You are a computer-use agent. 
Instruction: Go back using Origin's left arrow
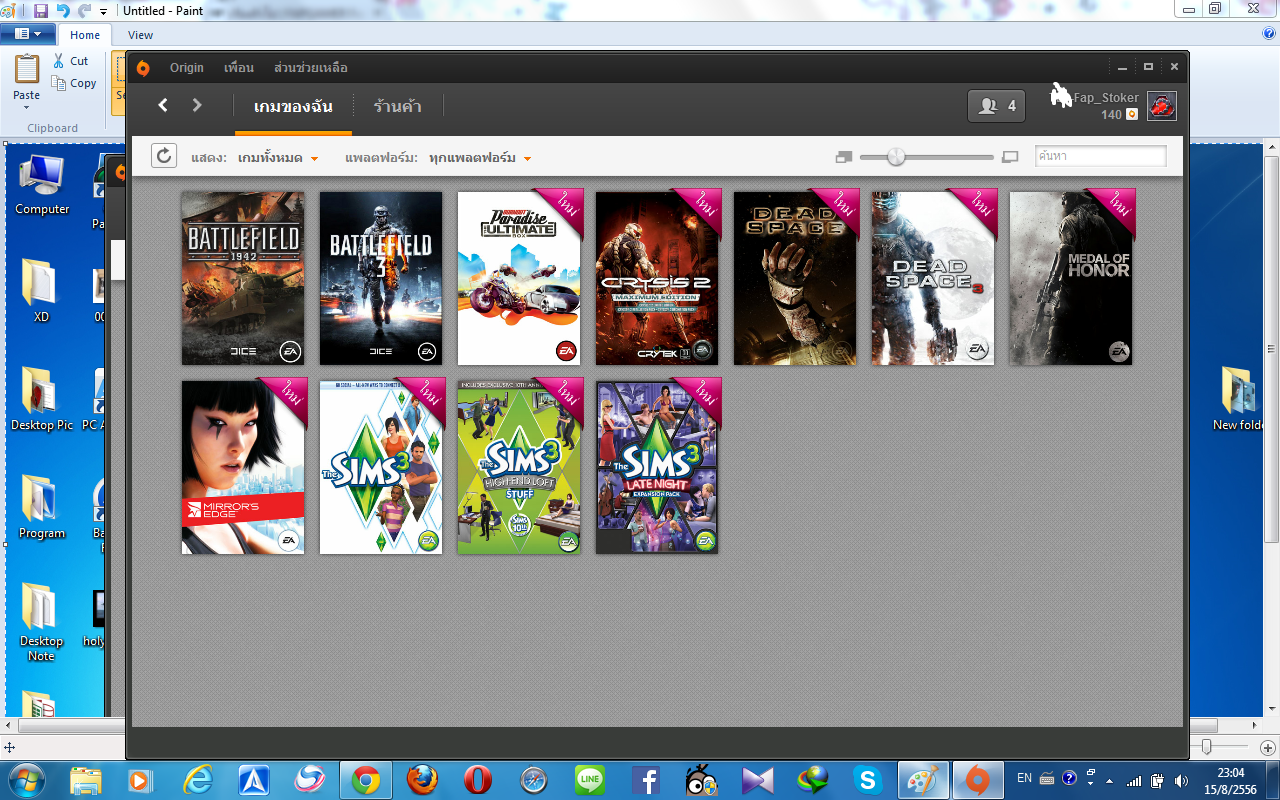pyautogui.click(x=163, y=105)
